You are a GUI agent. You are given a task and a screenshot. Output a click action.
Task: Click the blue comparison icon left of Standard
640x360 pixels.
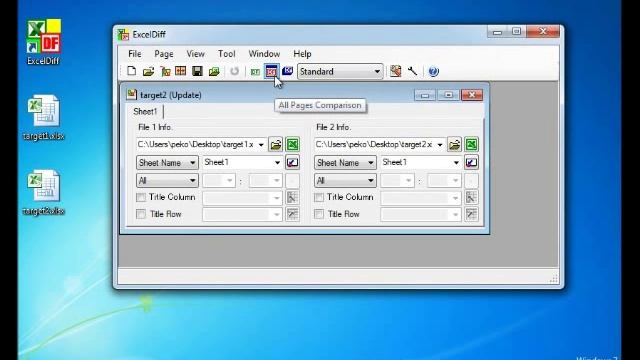(x=287, y=71)
